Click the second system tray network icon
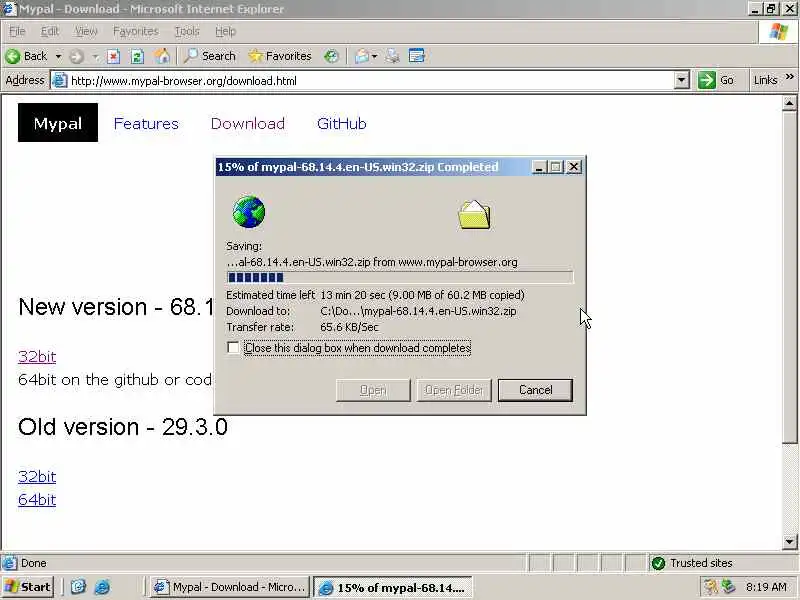This screenshot has width=800, height=600. click(x=728, y=587)
